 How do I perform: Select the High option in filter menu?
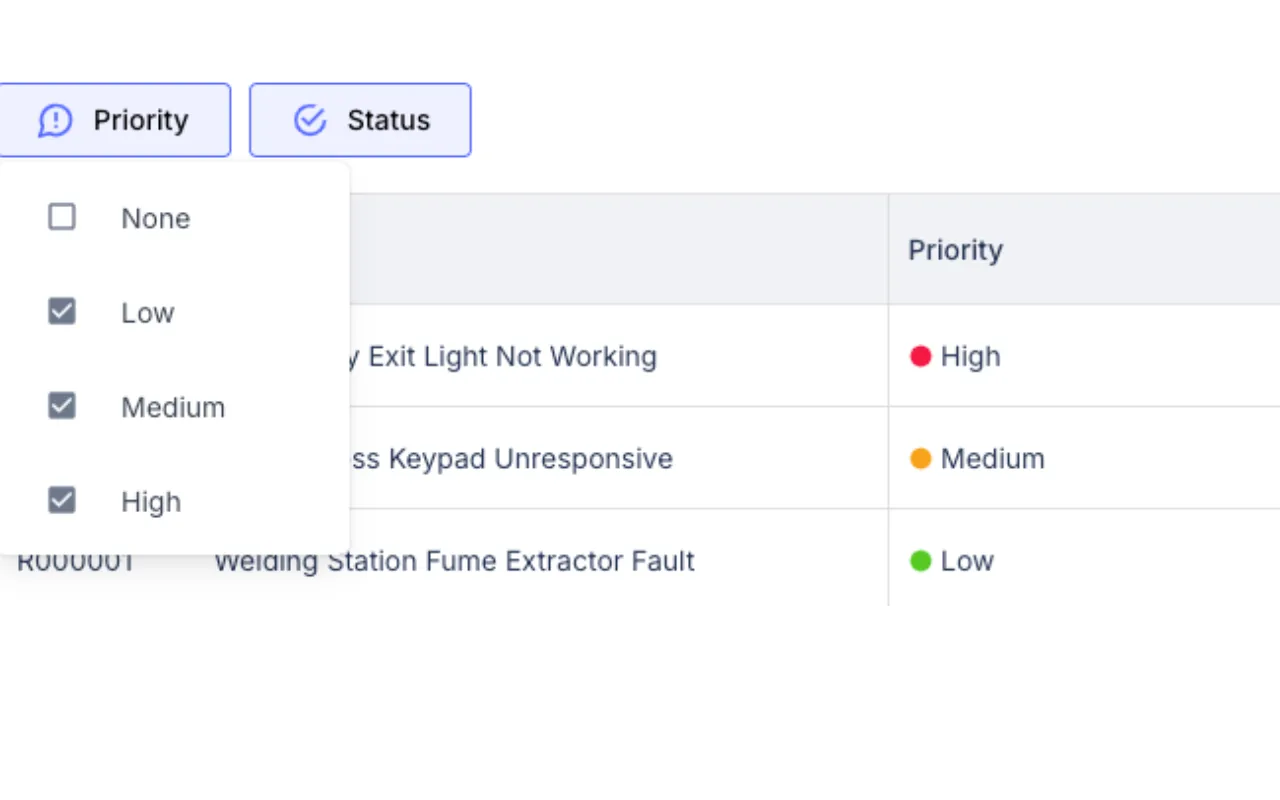tap(150, 501)
